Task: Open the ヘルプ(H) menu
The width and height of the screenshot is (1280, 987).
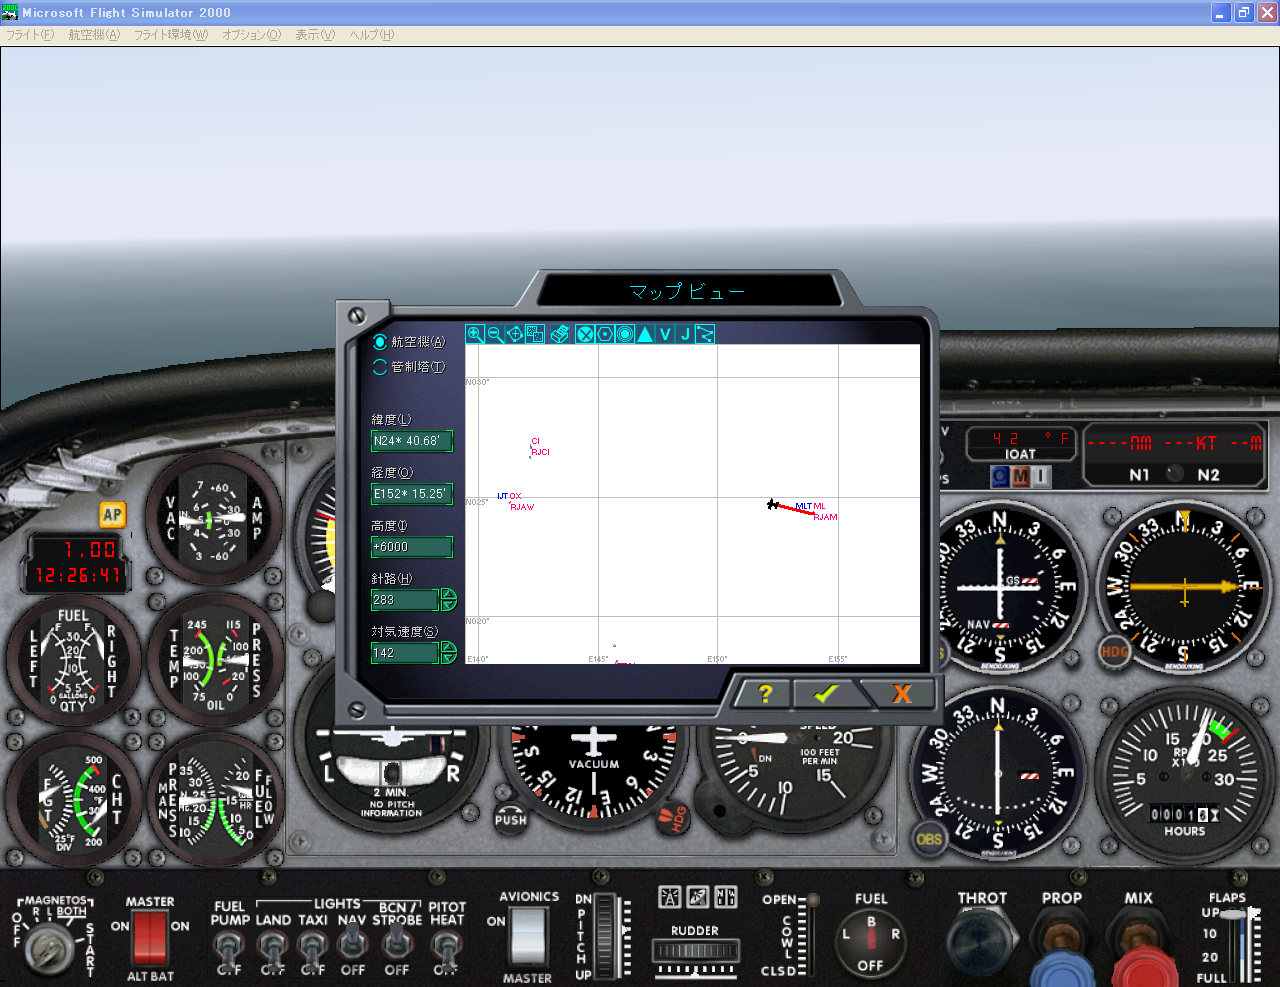Action: pyautogui.click(x=372, y=35)
